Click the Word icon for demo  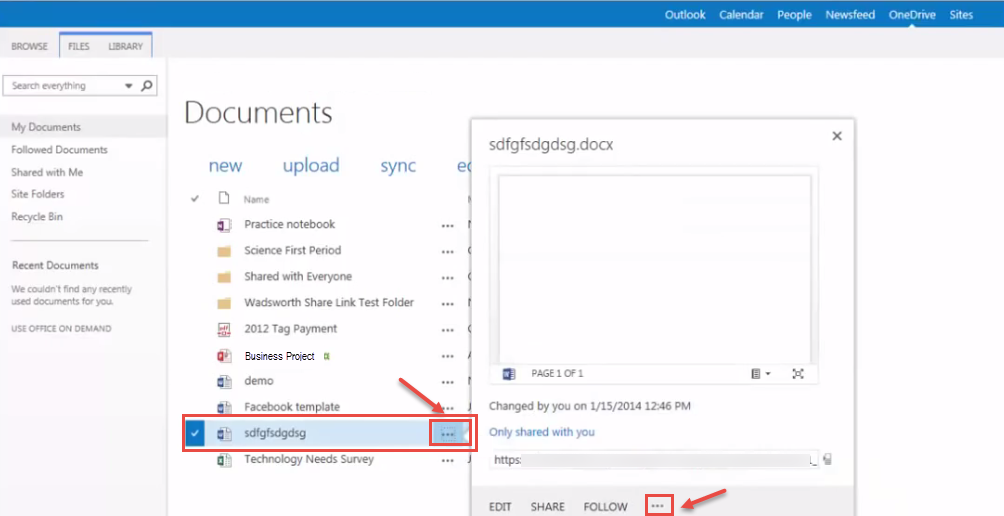[223, 382]
